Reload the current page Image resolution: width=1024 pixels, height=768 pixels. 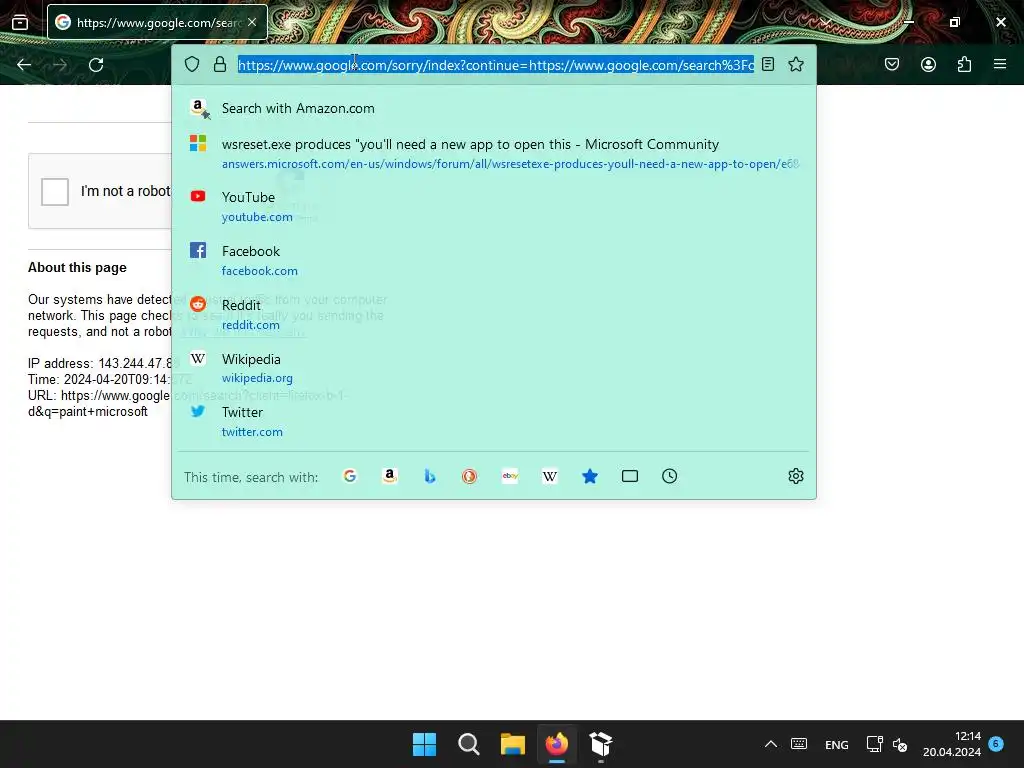coord(96,65)
